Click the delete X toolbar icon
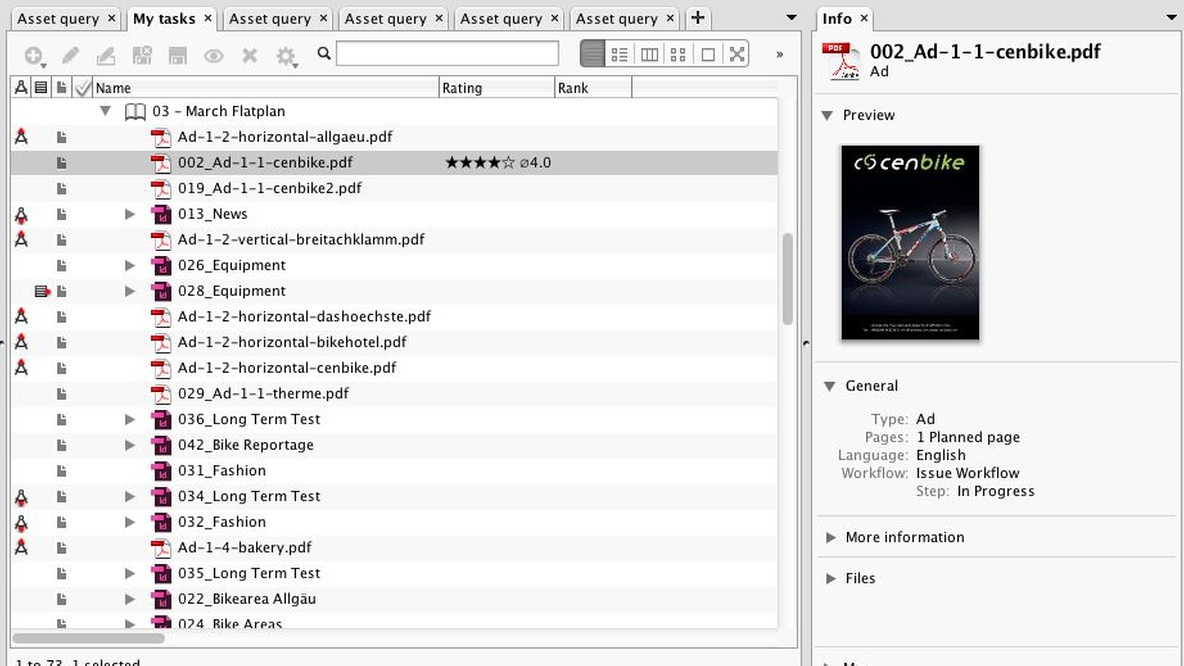 [250, 55]
